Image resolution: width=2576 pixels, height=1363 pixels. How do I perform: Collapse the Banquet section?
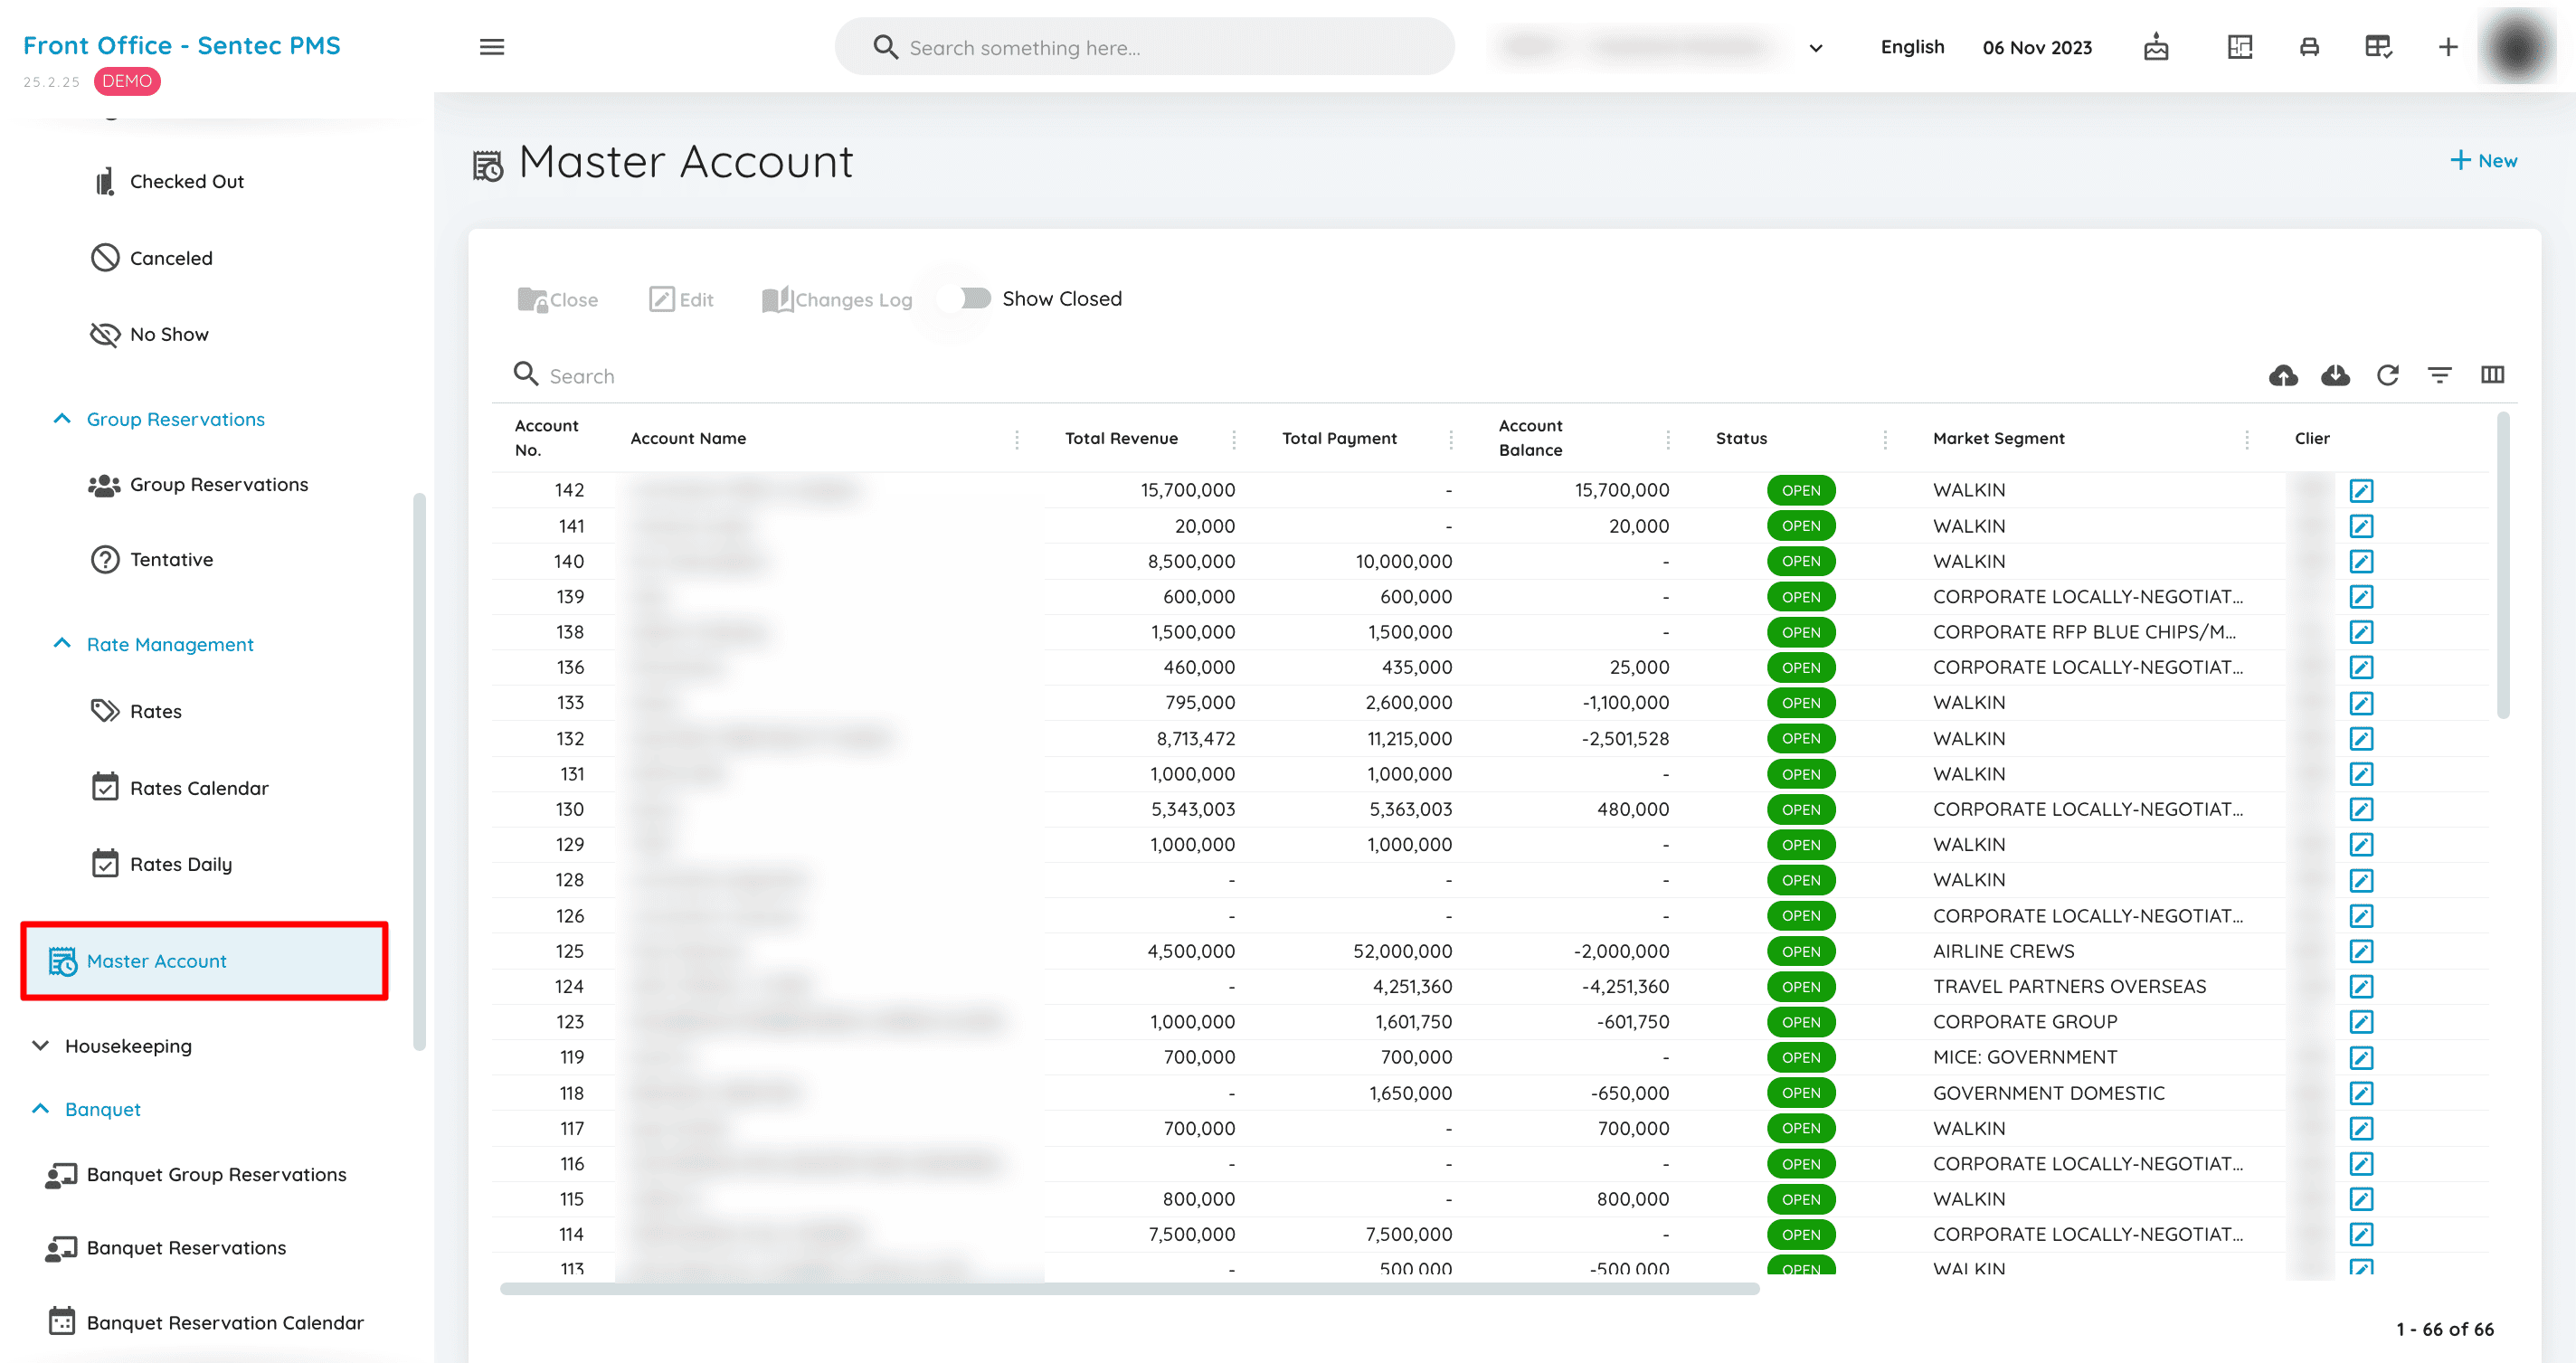41,1109
